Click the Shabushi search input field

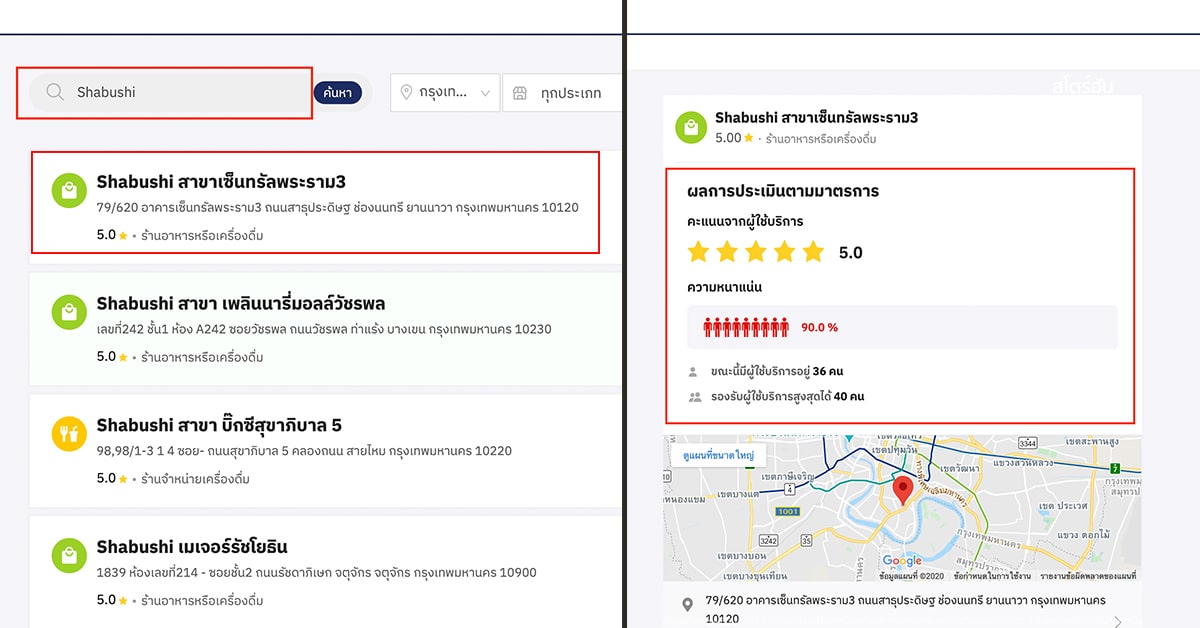pyautogui.click(x=170, y=92)
